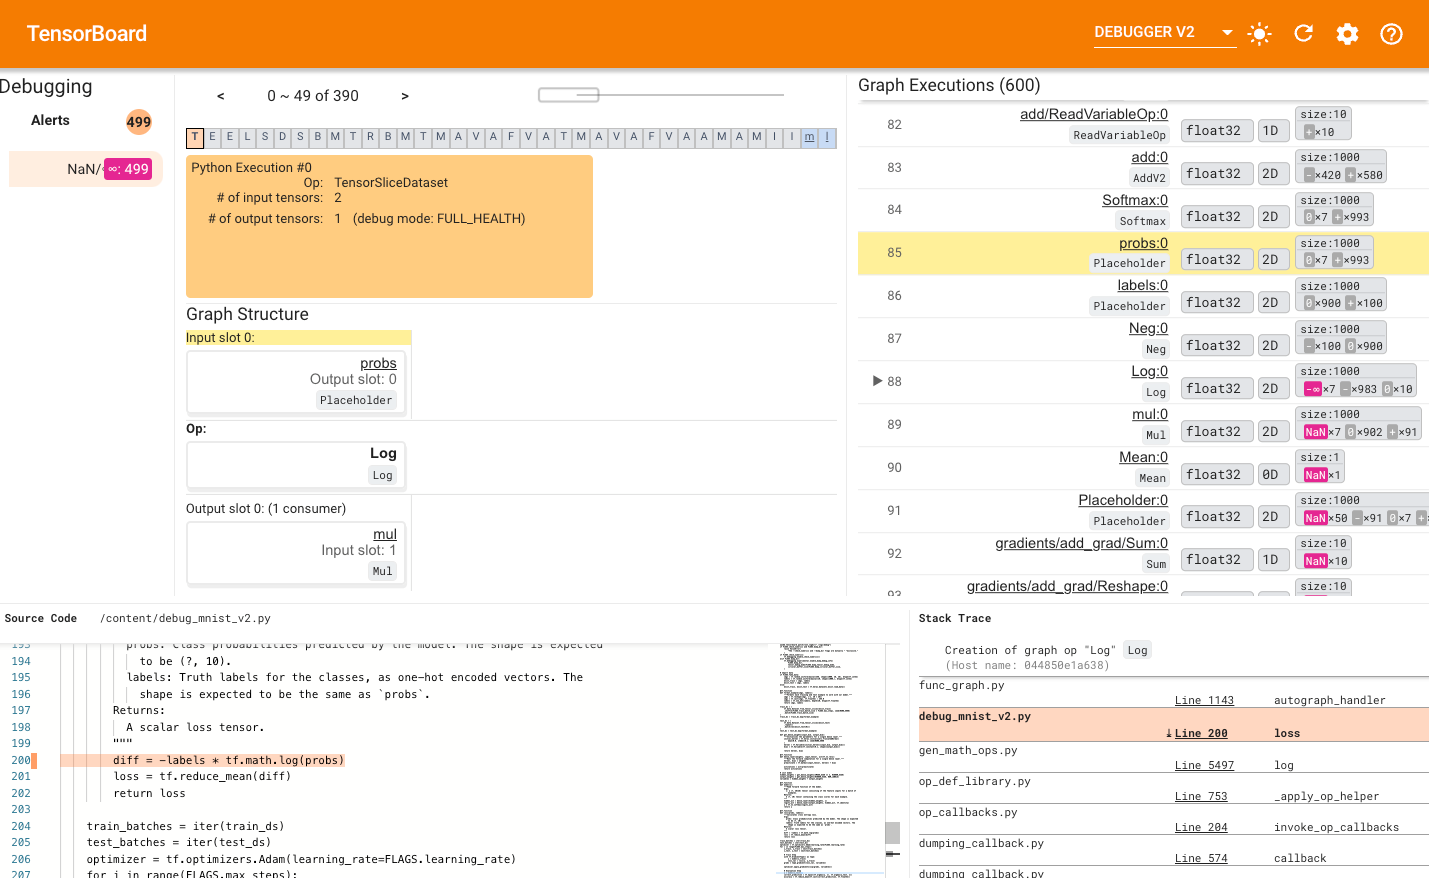Open the mul consumer link in Graph Structure

(x=385, y=534)
